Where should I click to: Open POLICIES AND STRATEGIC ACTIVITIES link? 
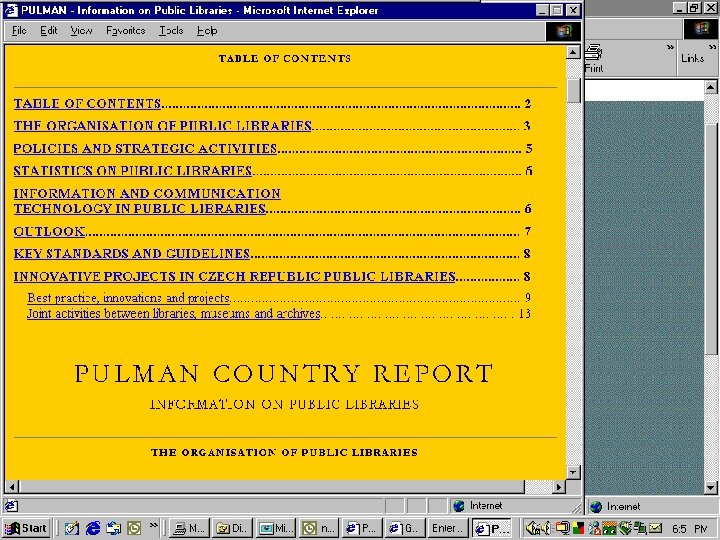coord(145,148)
